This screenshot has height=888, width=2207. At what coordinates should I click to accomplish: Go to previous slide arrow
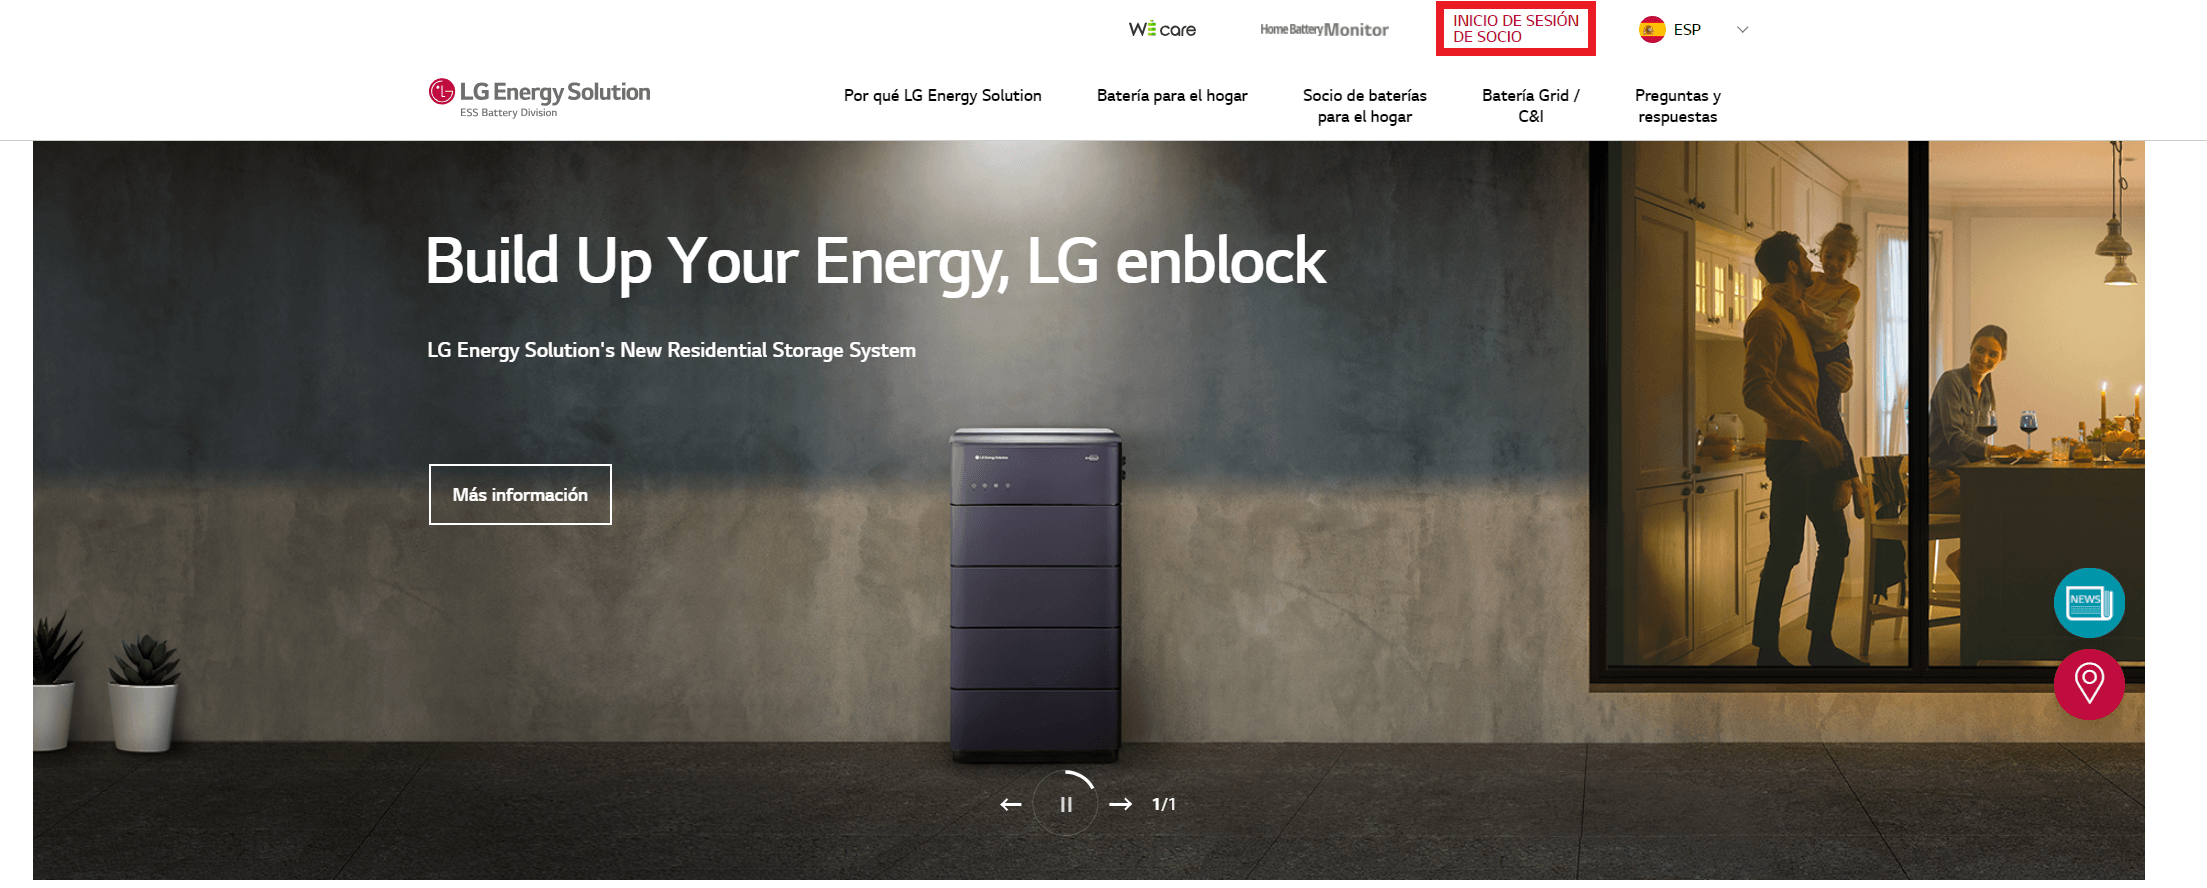click(1011, 804)
